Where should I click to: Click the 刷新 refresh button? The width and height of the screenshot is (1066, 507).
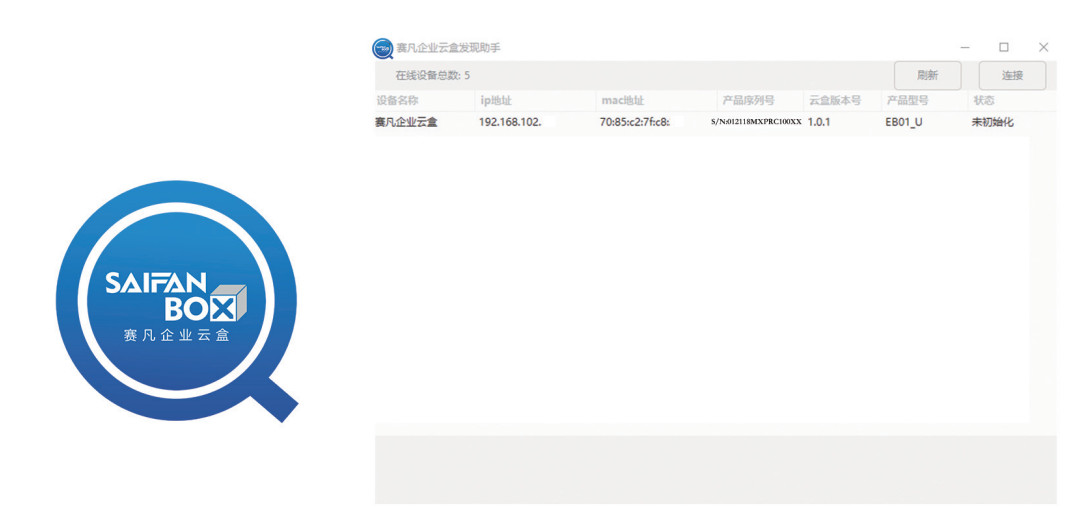[927, 75]
